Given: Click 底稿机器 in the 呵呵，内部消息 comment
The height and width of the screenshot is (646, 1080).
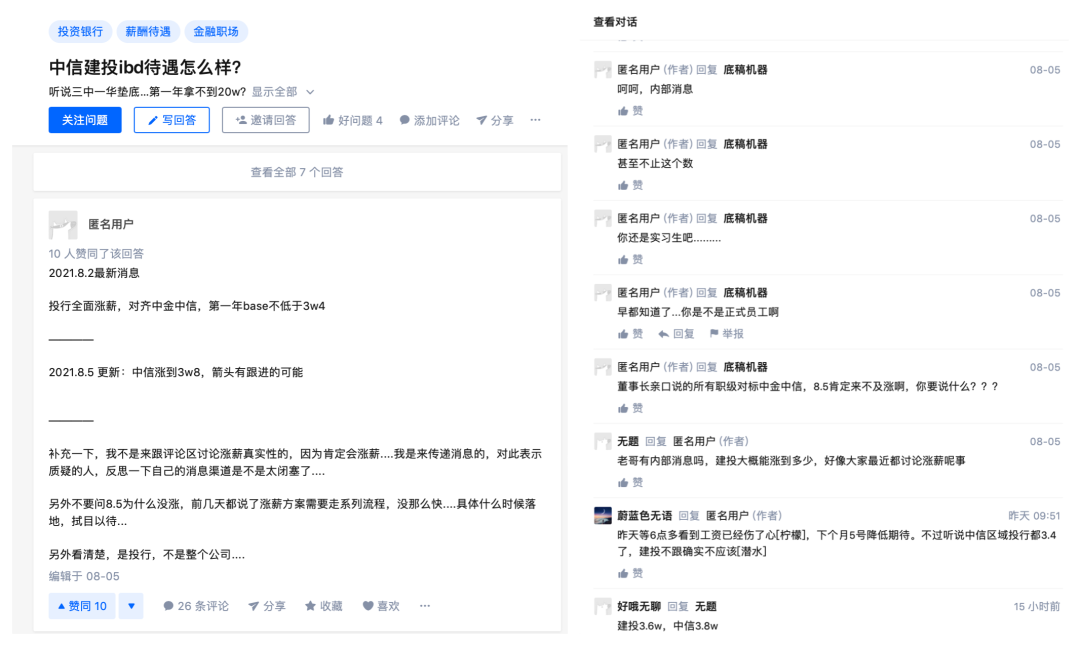Looking at the screenshot, I should pyautogui.click(x=745, y=70).
